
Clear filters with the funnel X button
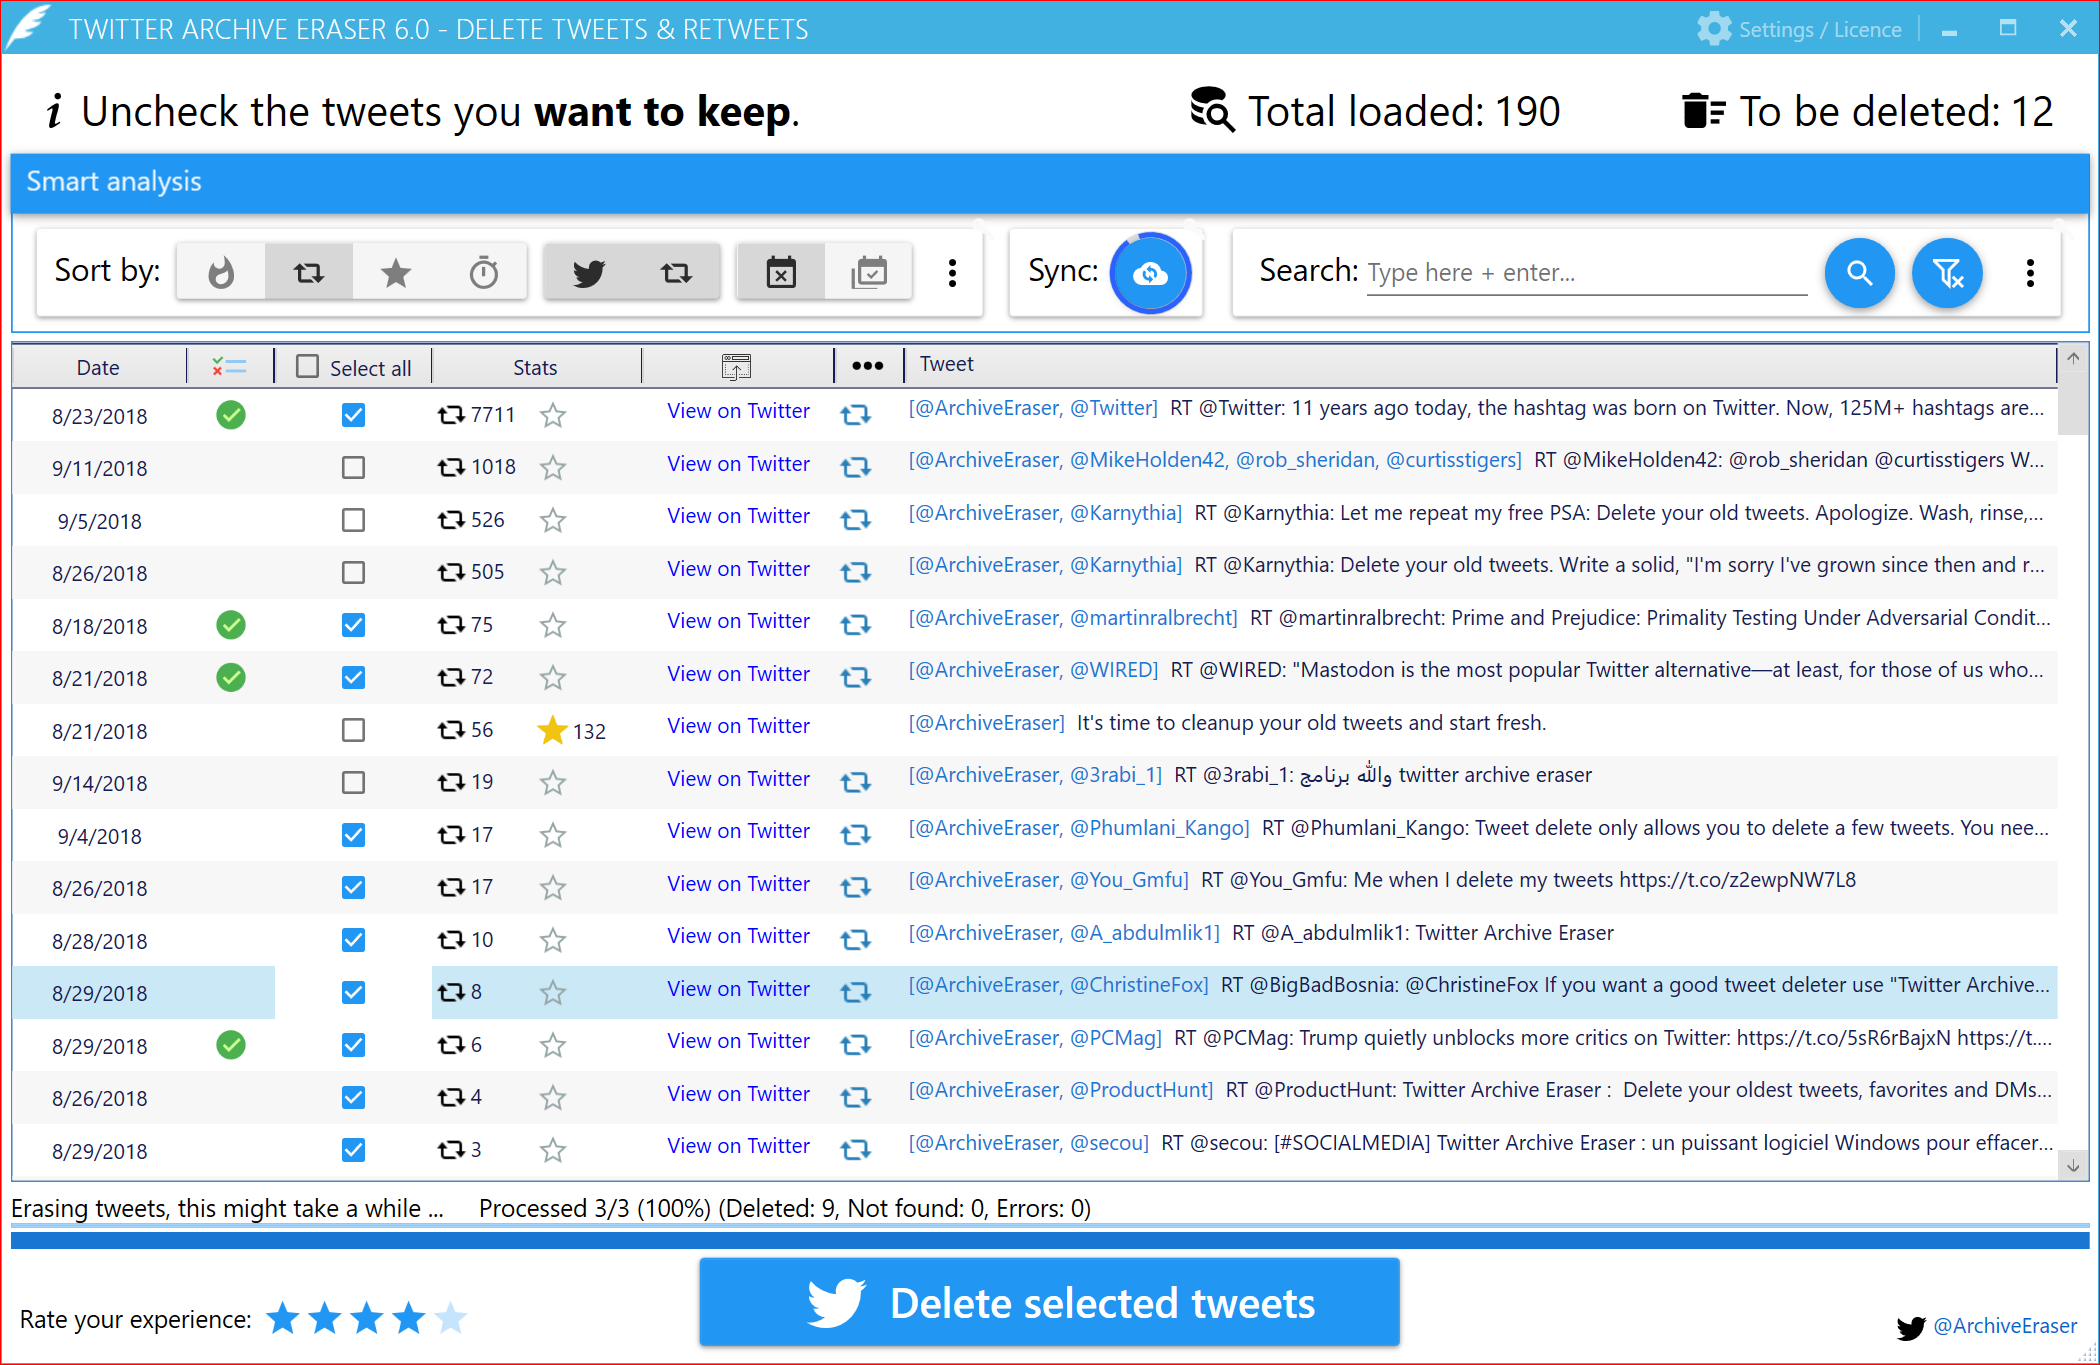[1947, 272]
